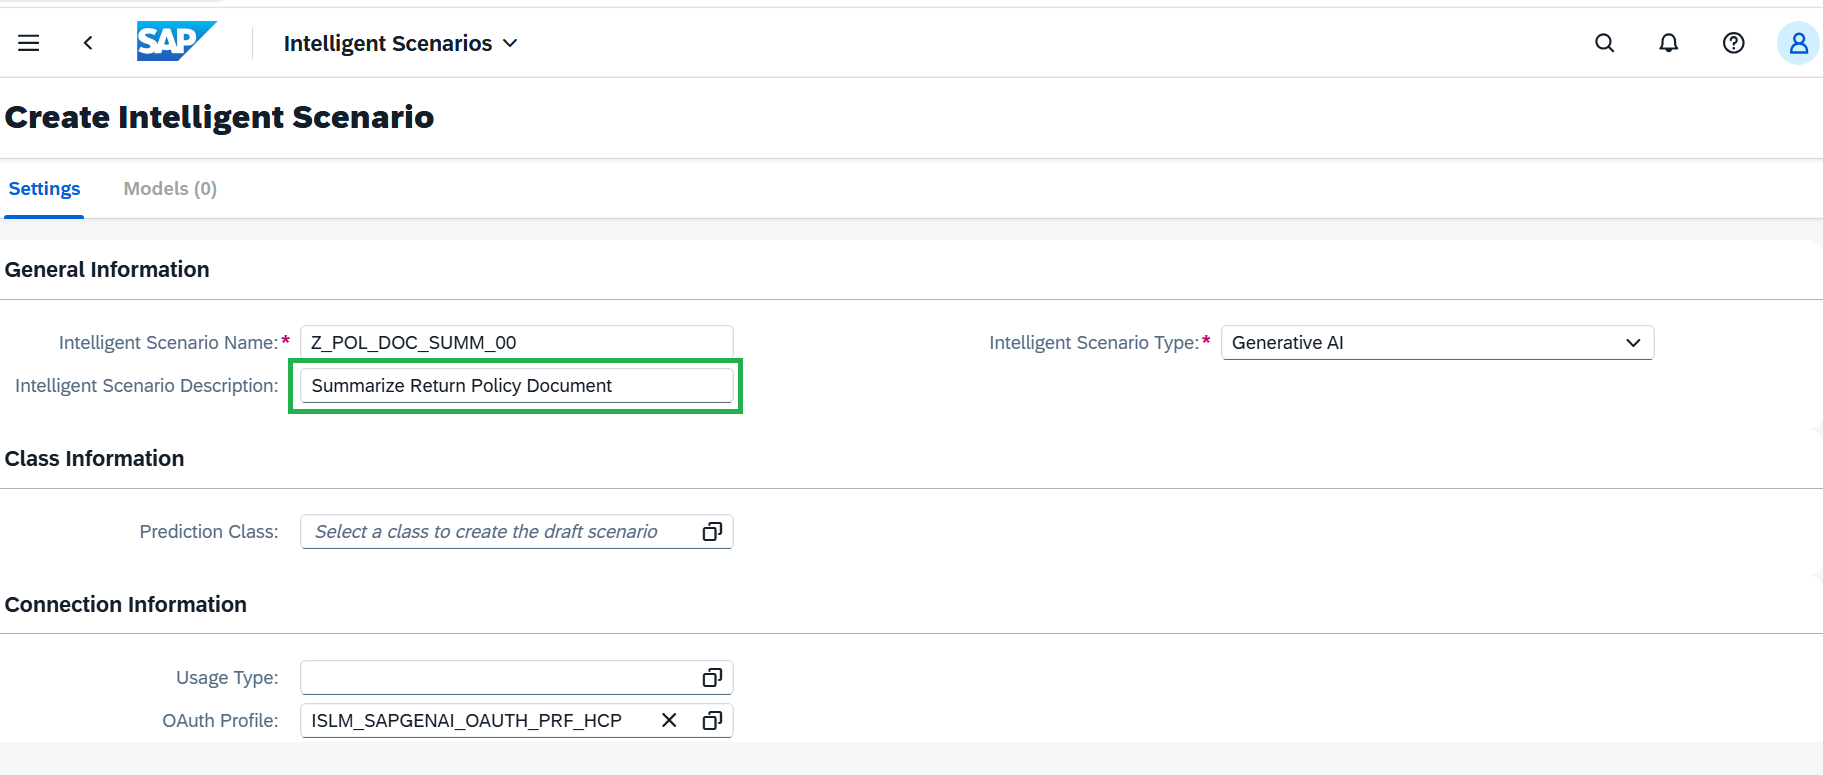Open value help for OAuth Profile
The width and height of the screenshot is (1823, 775).
[712, 721]
